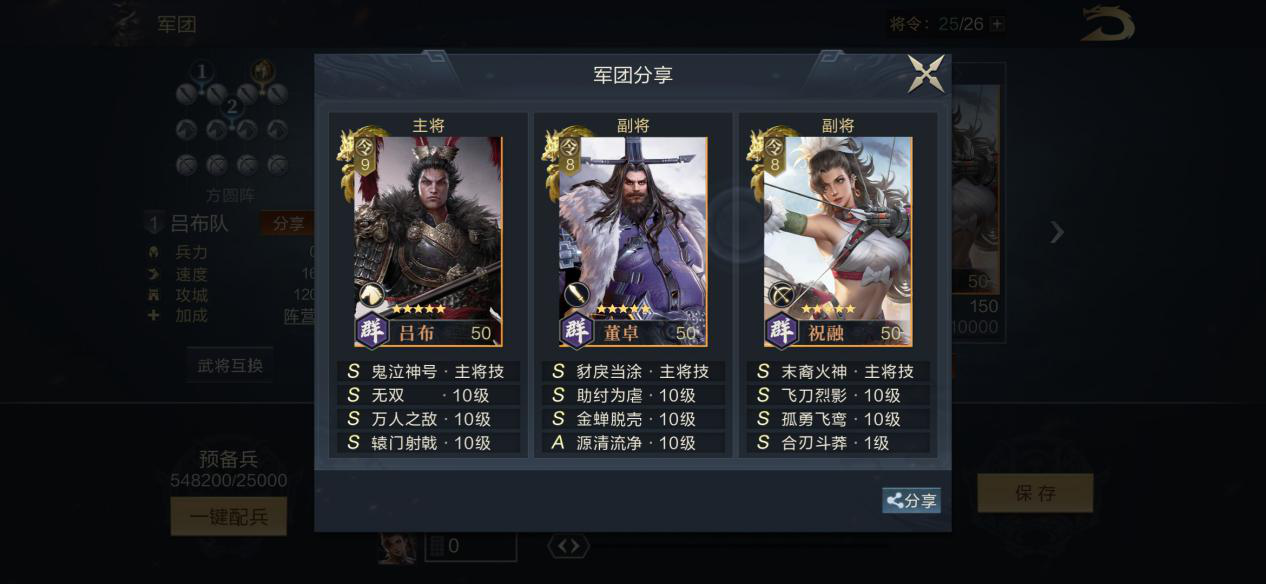The width and height of the screenshot is (1266, 584).
Task: Click the plus icon next to 将令 count
Action: click(x=996, y=24)
